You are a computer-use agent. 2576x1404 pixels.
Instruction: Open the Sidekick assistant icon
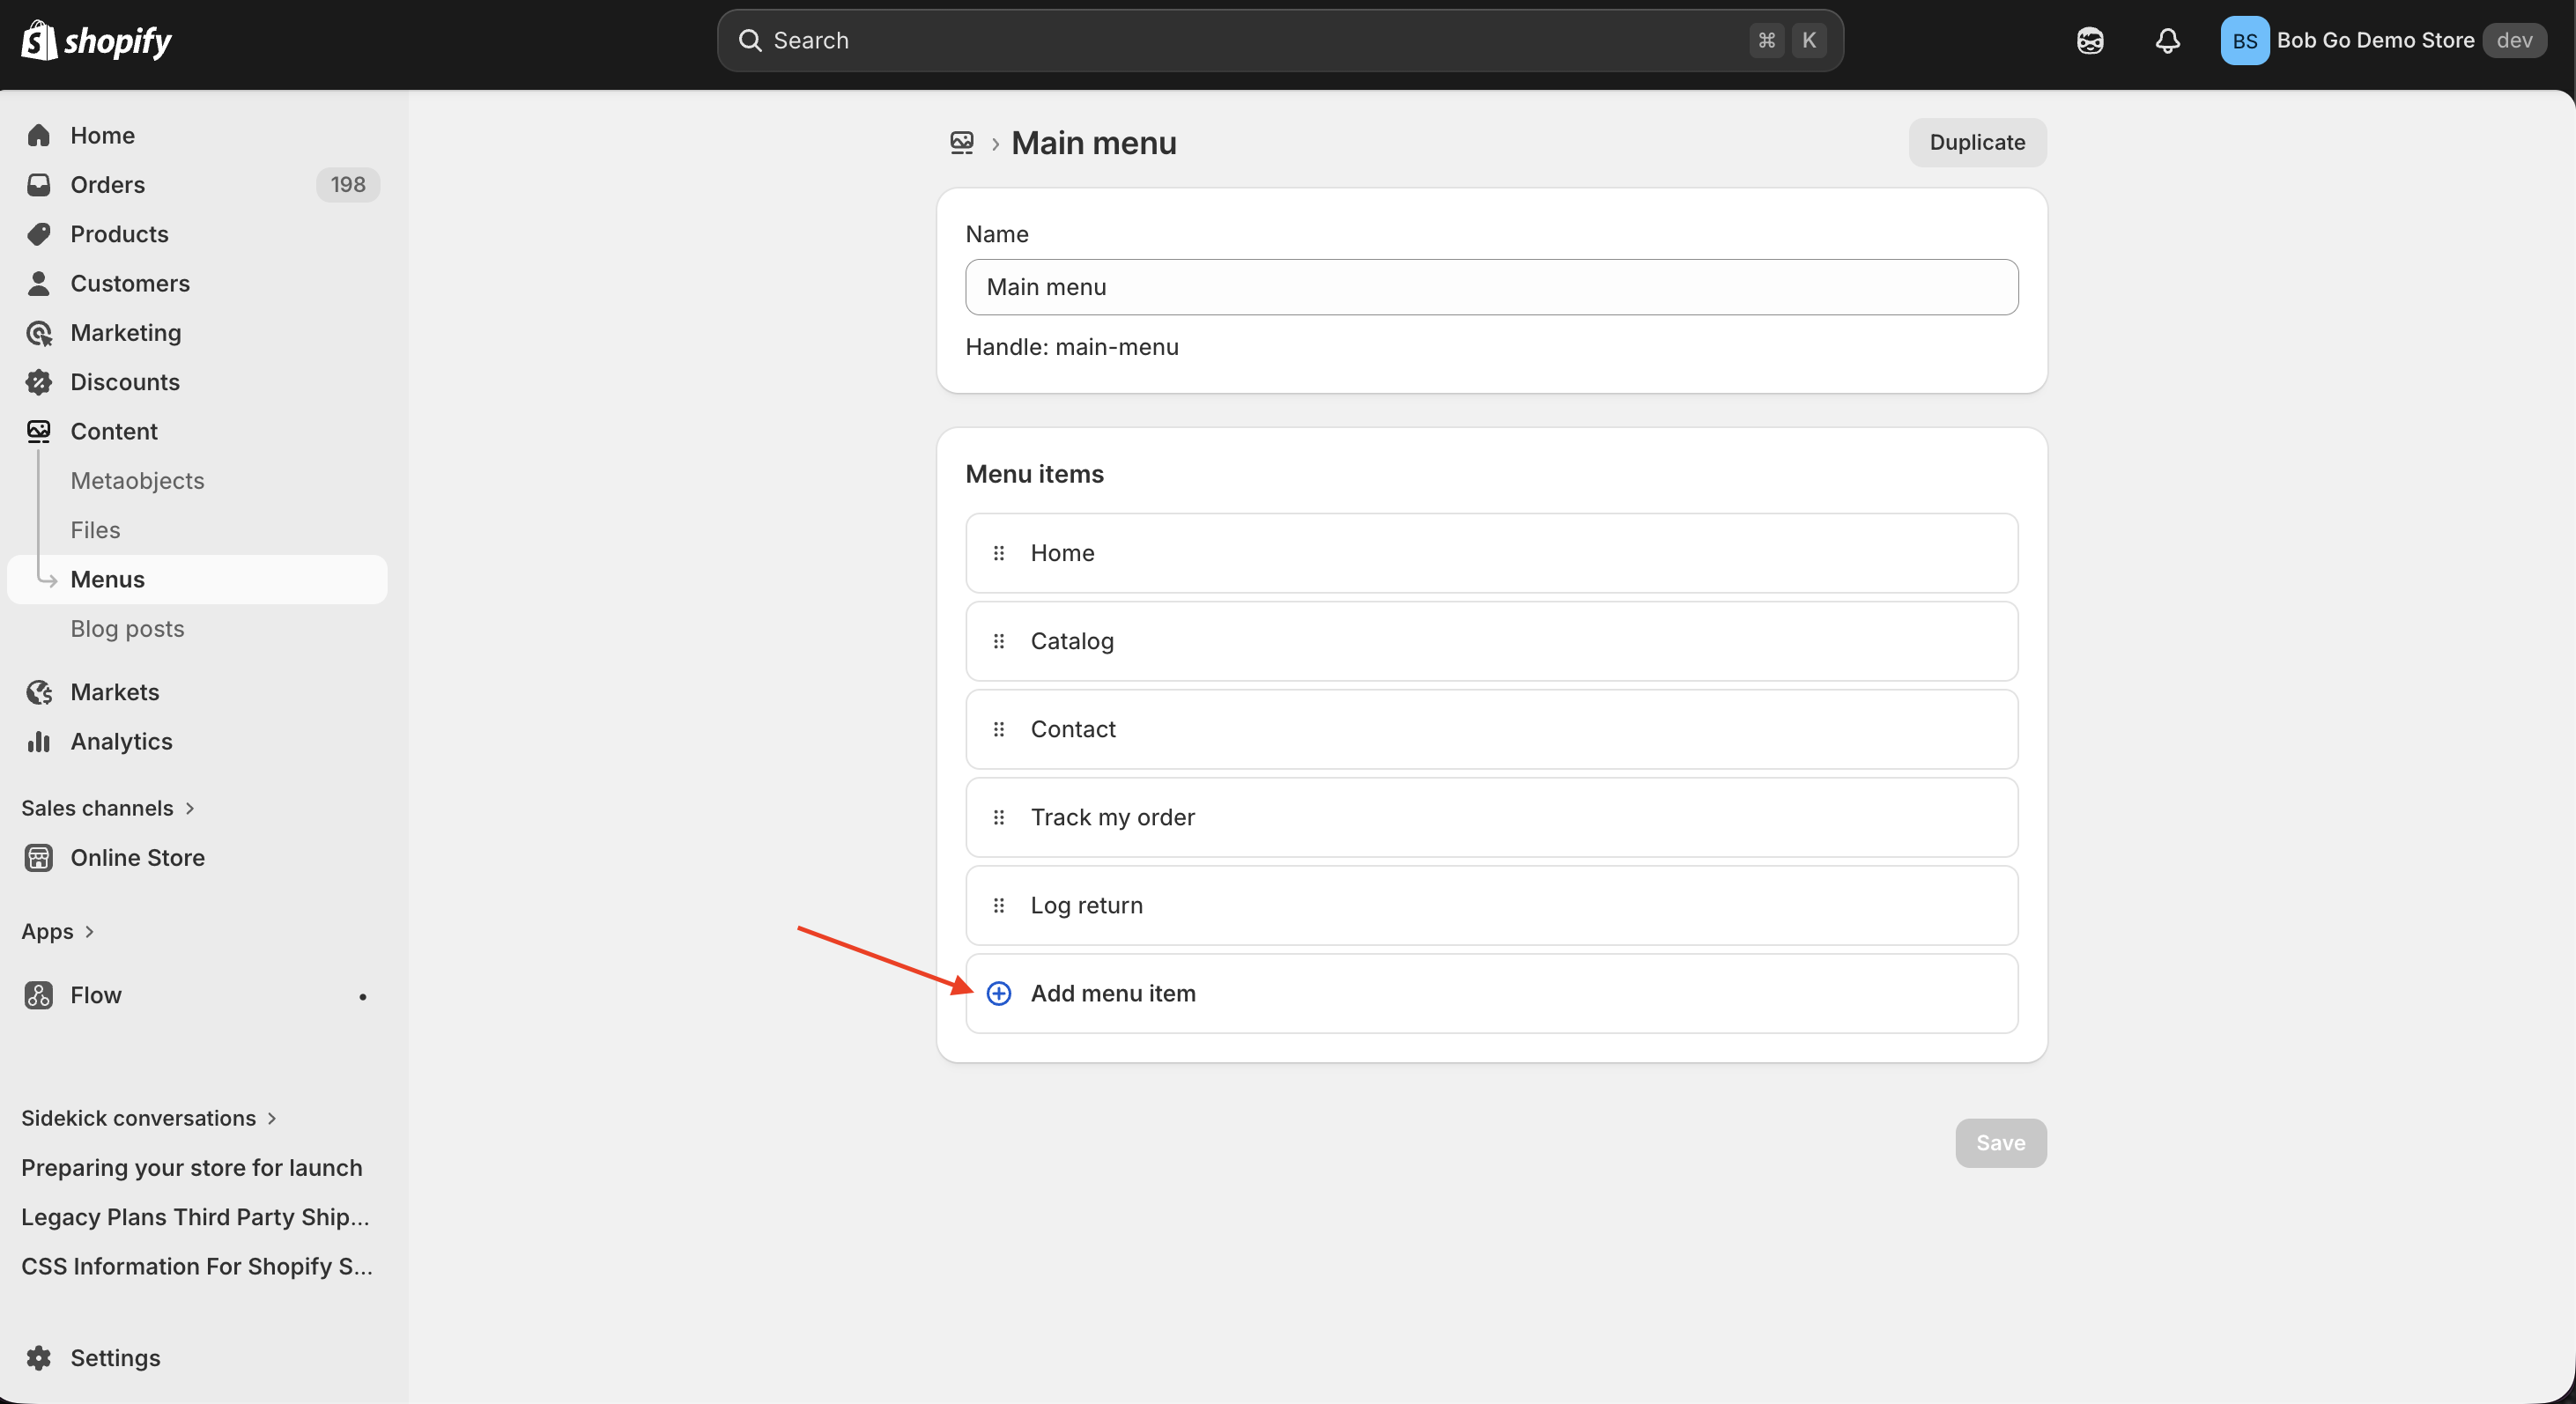tap(2089, 40)
